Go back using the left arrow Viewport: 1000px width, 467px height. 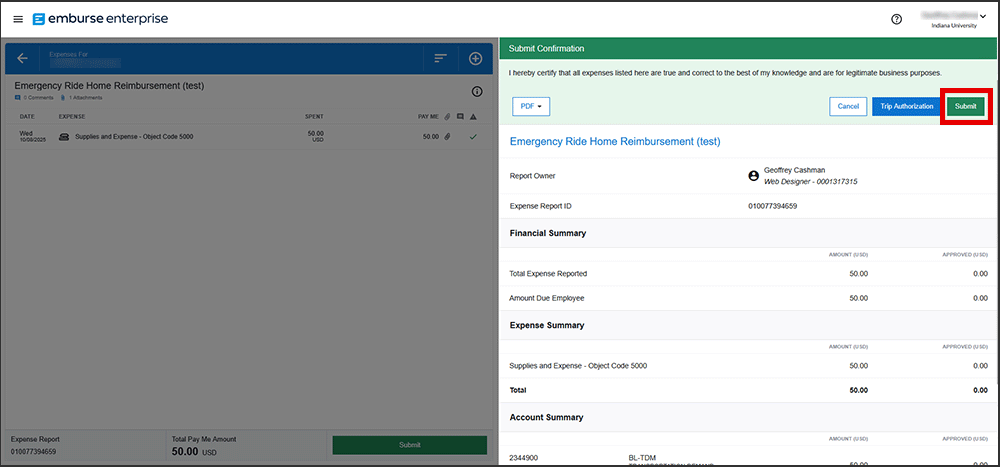click(22, 58)
